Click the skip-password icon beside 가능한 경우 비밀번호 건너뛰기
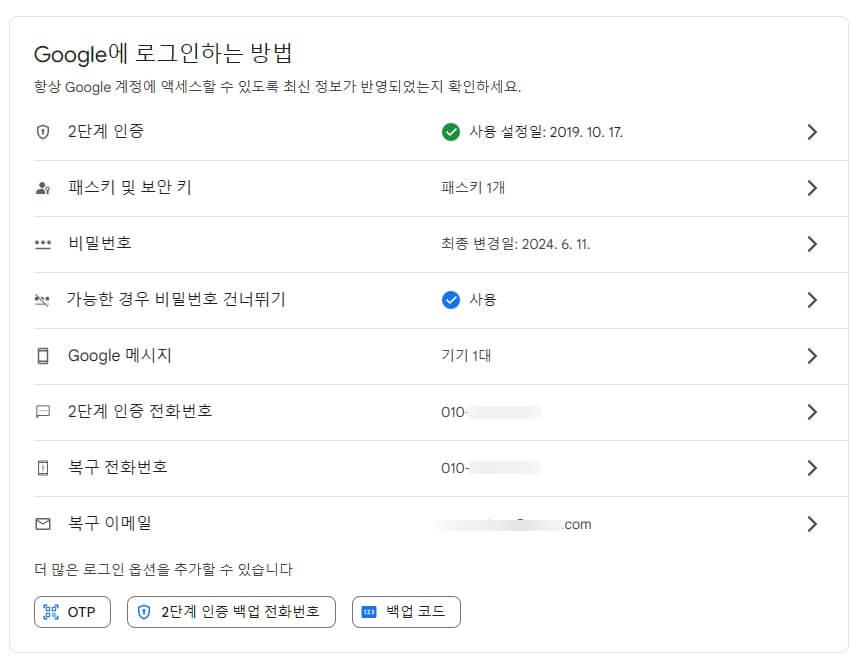 (43, 299)
